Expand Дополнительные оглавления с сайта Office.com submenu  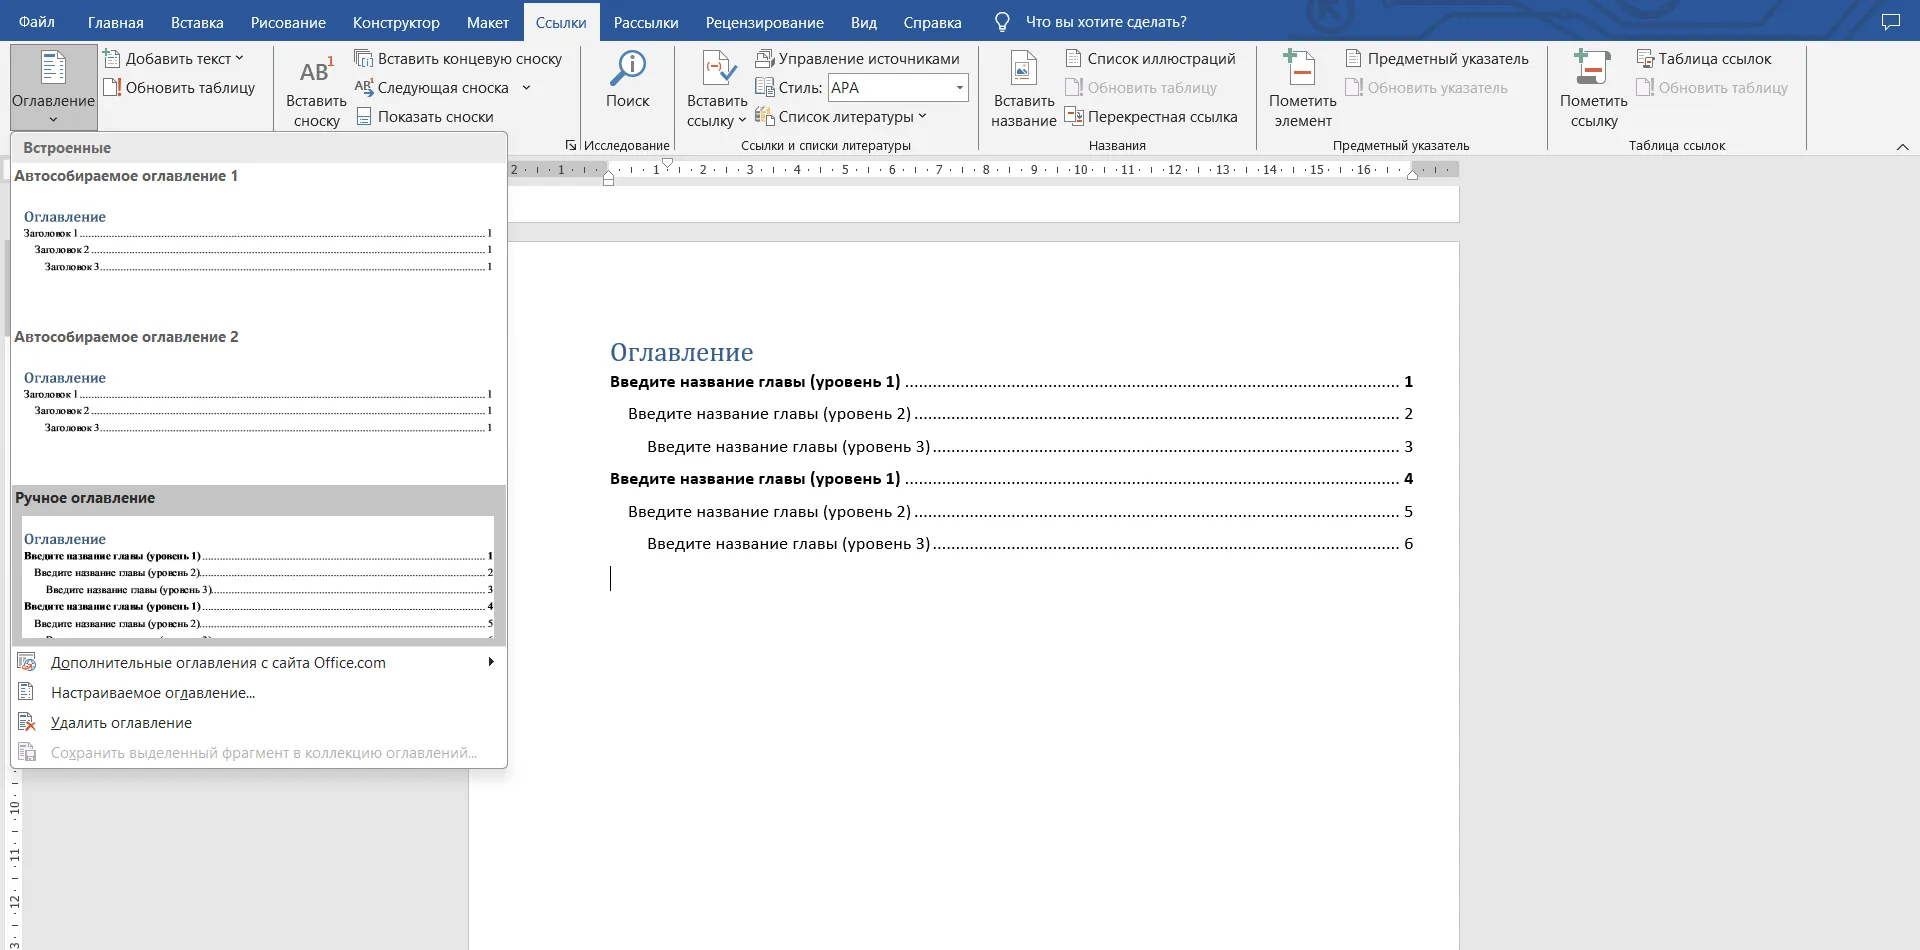[491, 662]
